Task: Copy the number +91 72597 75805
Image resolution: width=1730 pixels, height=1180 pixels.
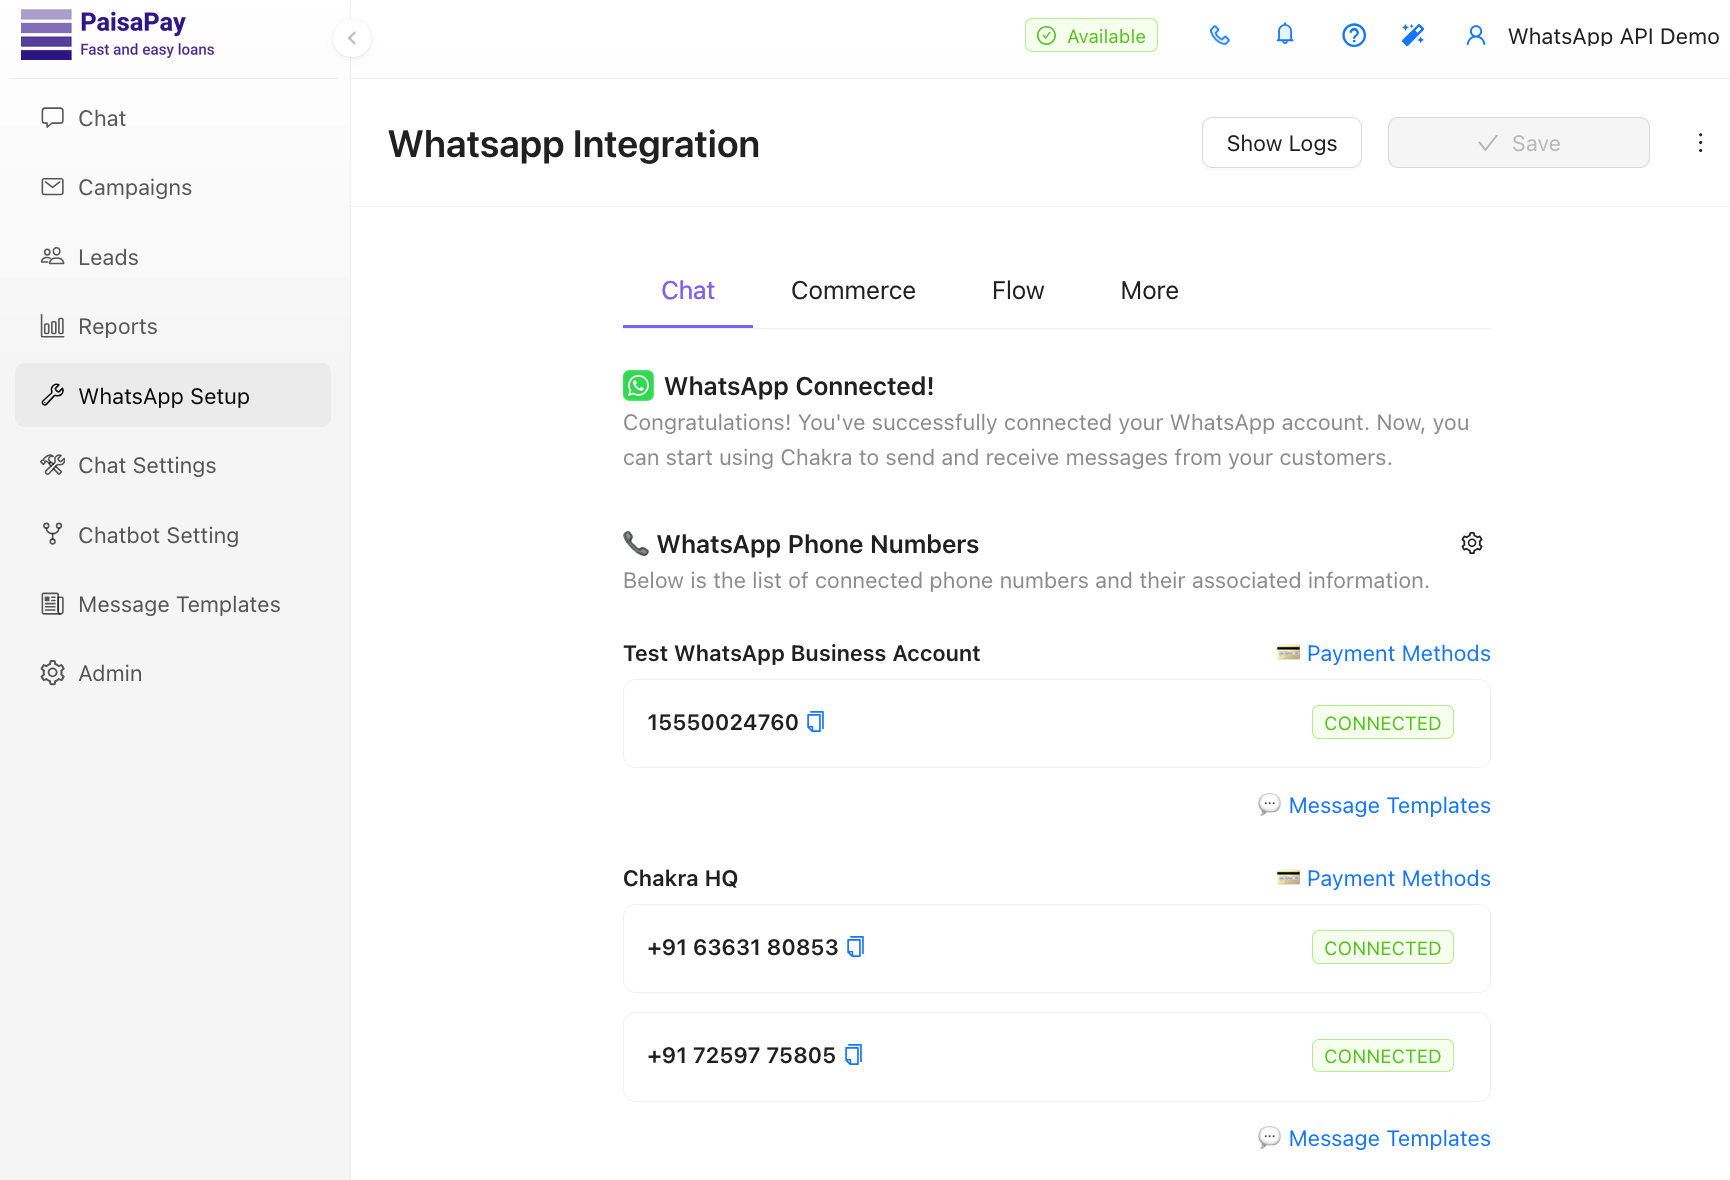Action: pos(854,1055)
